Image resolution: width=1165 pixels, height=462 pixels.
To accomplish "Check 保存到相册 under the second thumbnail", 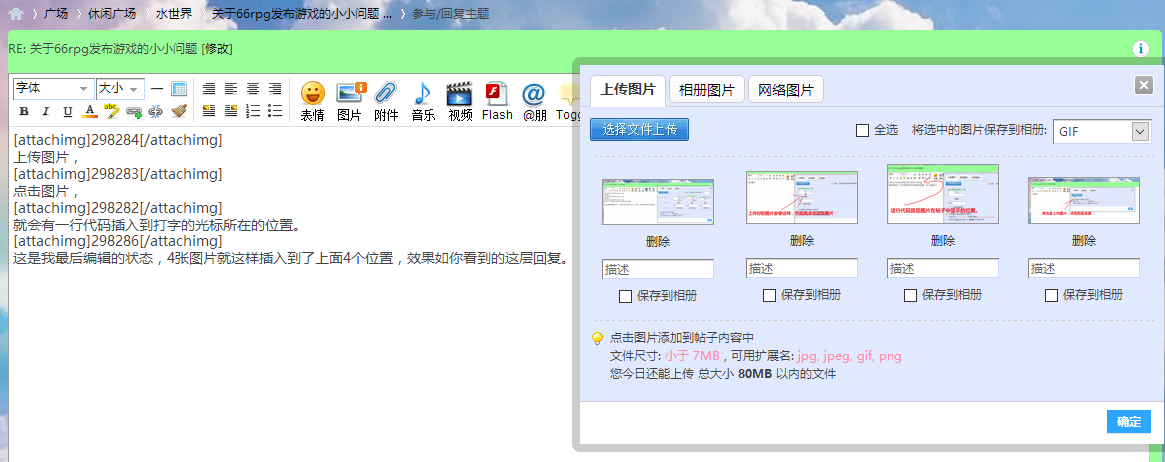I will 770,296.
